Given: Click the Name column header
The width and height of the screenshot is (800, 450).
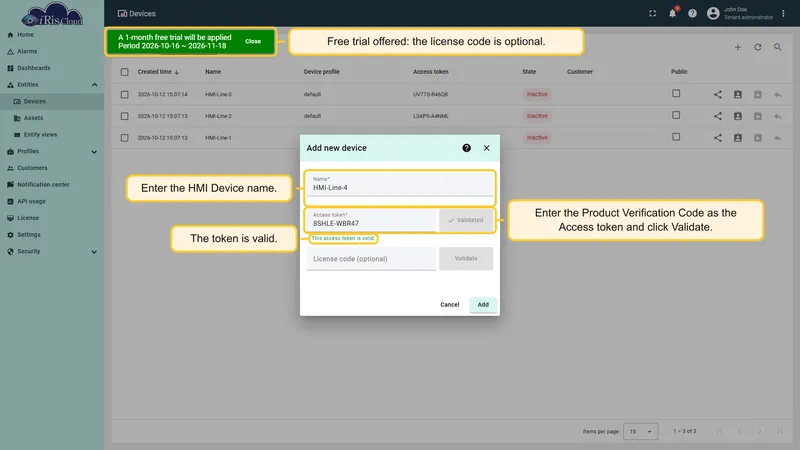Looking at the screenshot, I should (213, 72).
